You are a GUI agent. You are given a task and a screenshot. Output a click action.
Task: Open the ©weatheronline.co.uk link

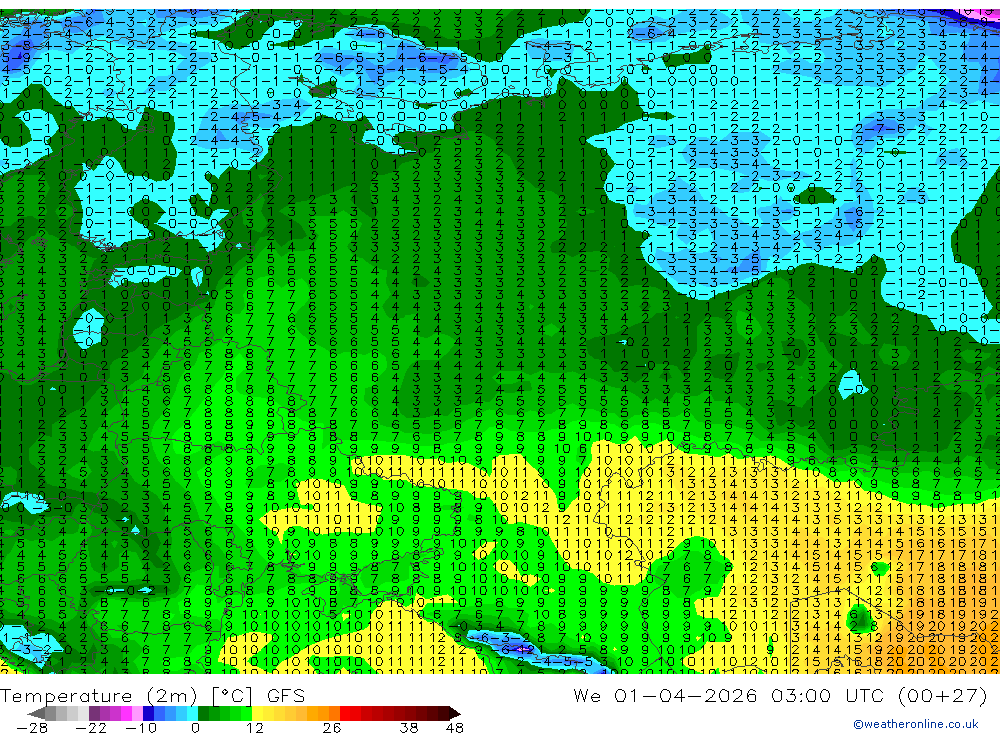tap(916, 724)
